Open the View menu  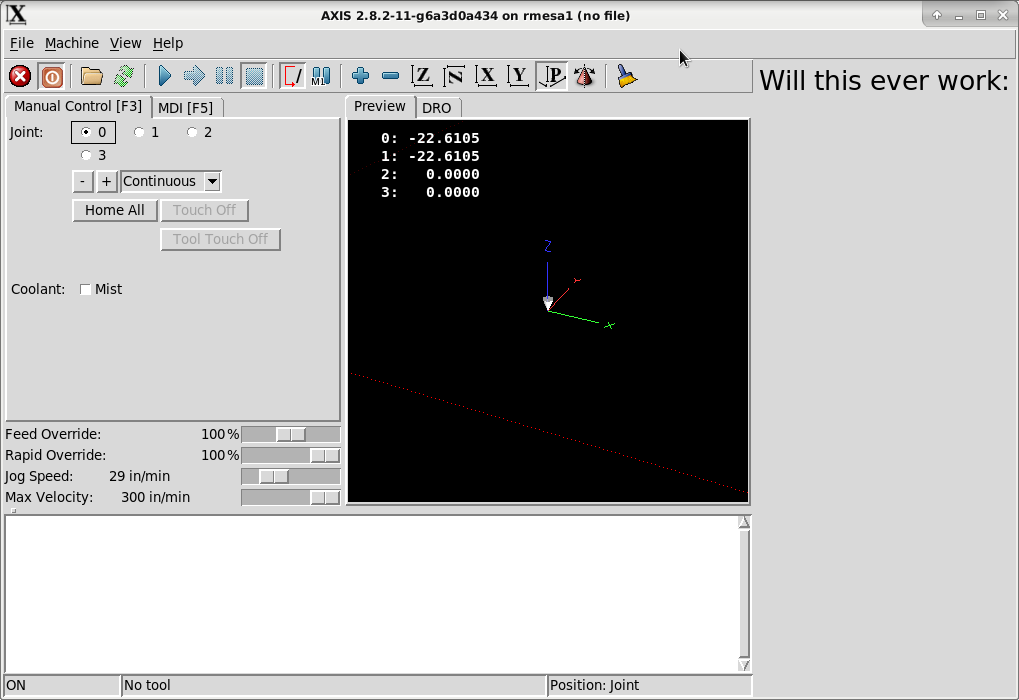(x=125, y=44)
